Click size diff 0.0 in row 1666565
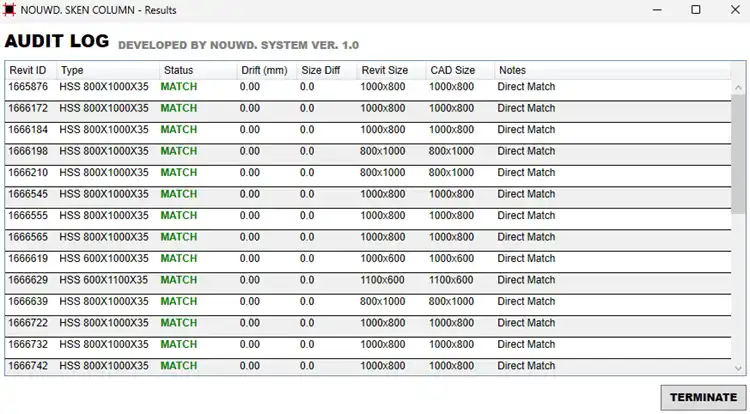The height and width of the screenshot is (414, 750). pos(307,237)
